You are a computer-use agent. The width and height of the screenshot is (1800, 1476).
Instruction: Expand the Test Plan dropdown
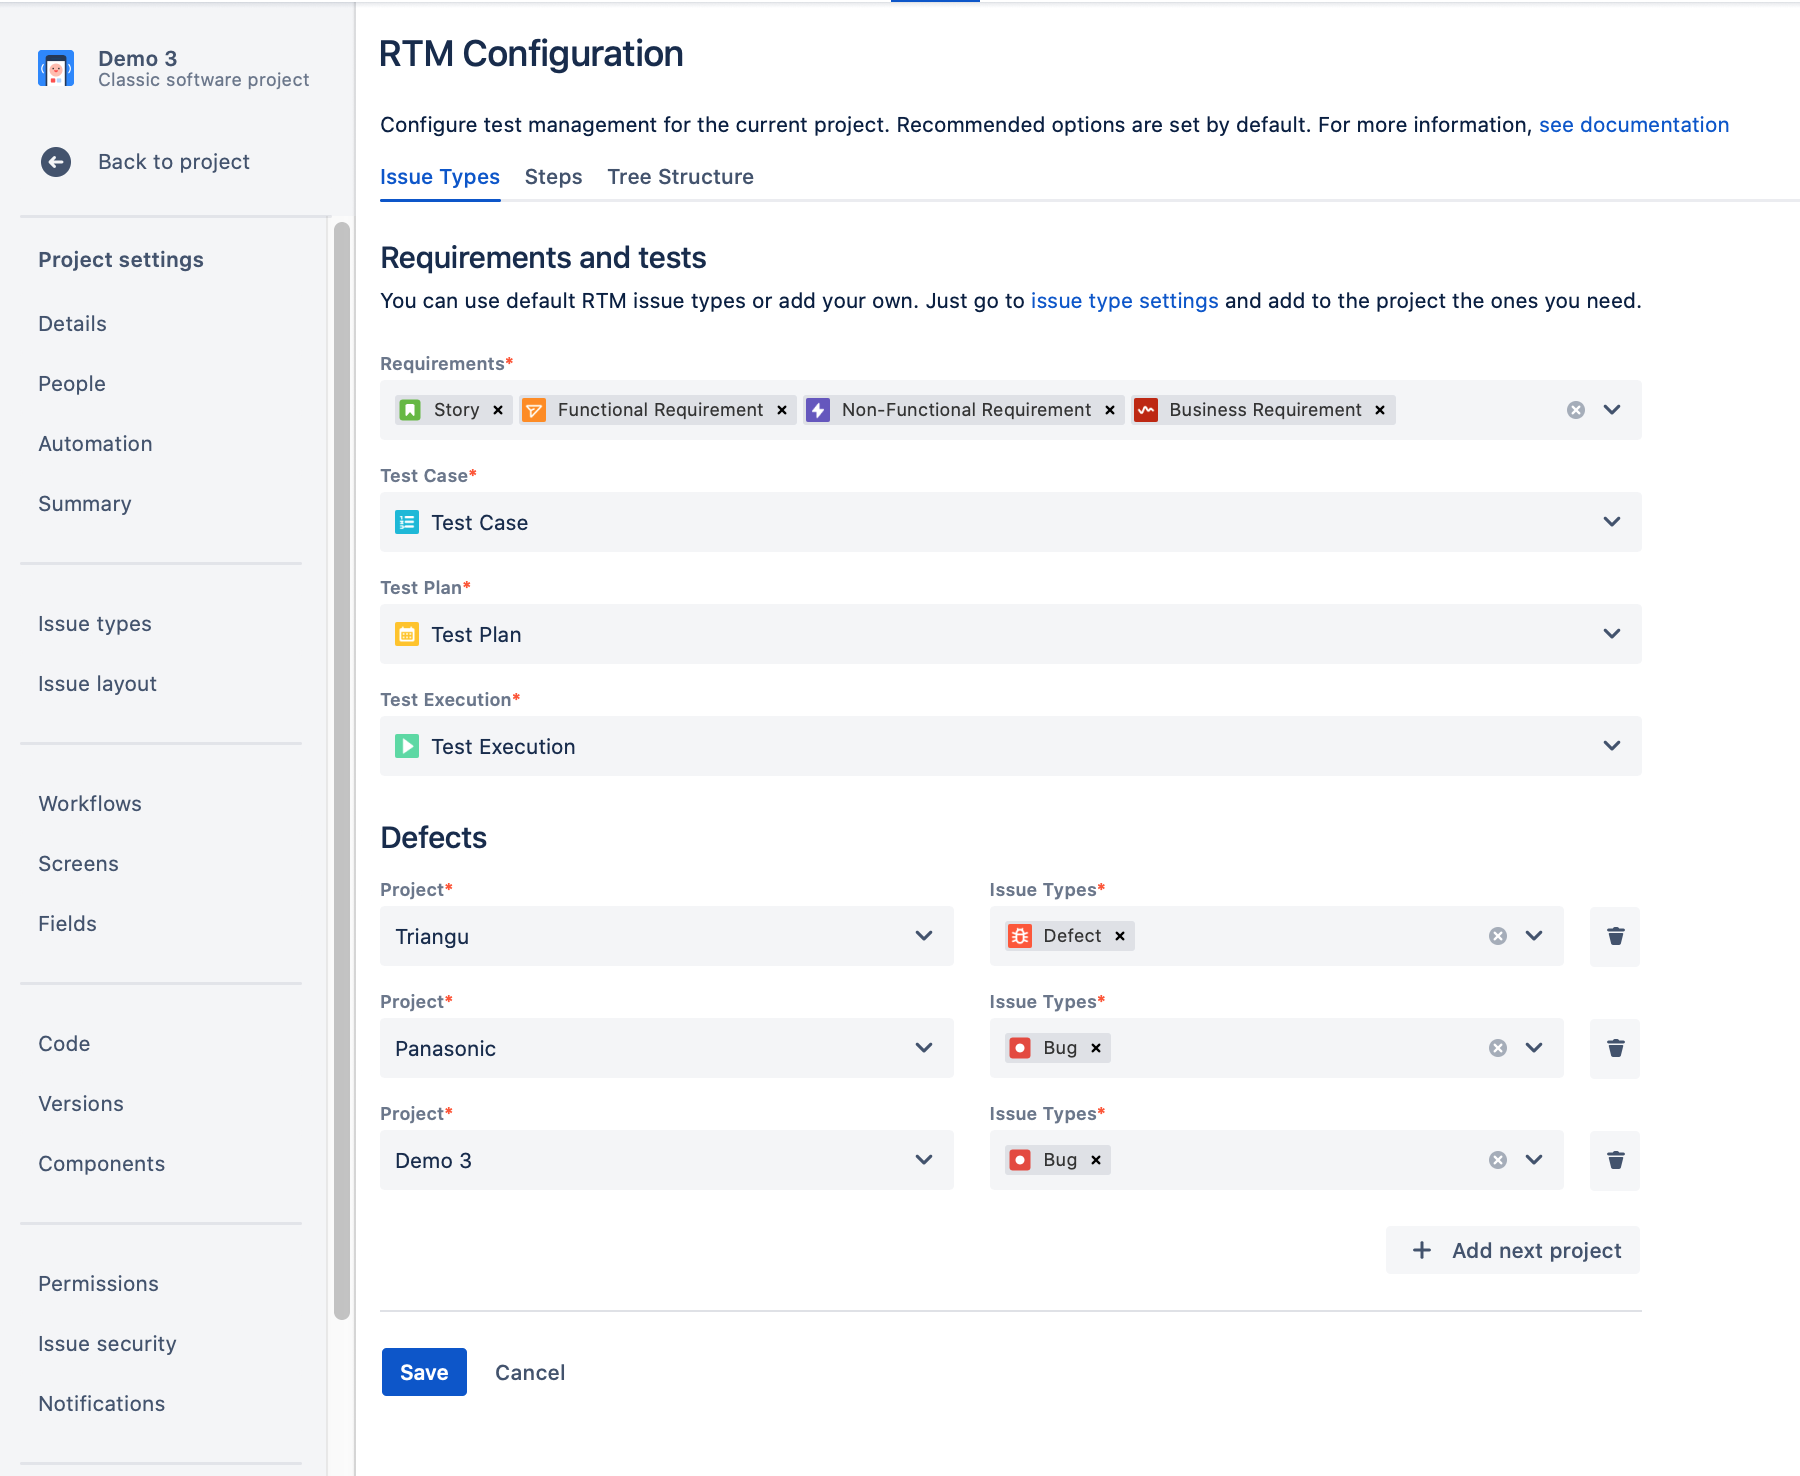tap(1611, 634)
